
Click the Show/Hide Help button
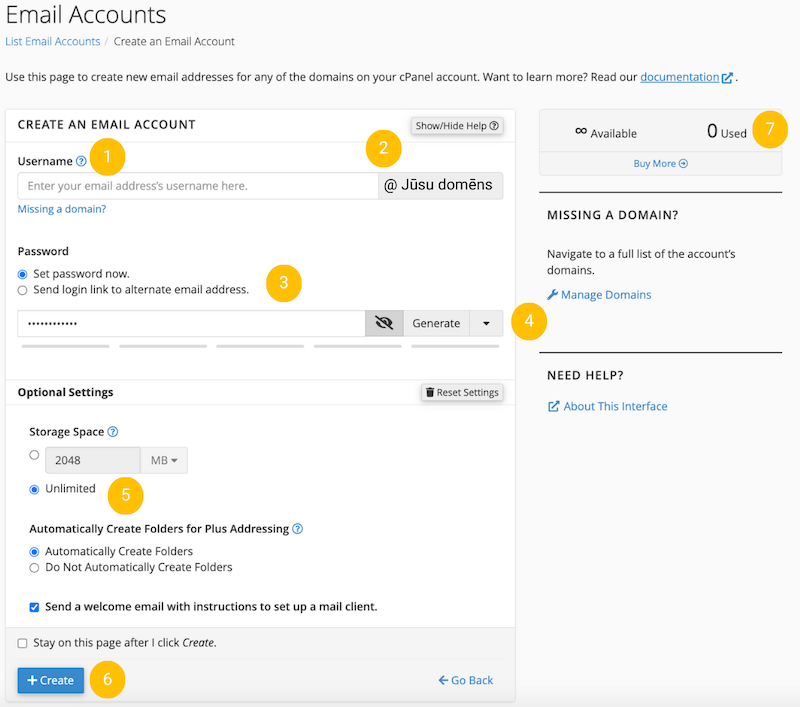[457, 126]
